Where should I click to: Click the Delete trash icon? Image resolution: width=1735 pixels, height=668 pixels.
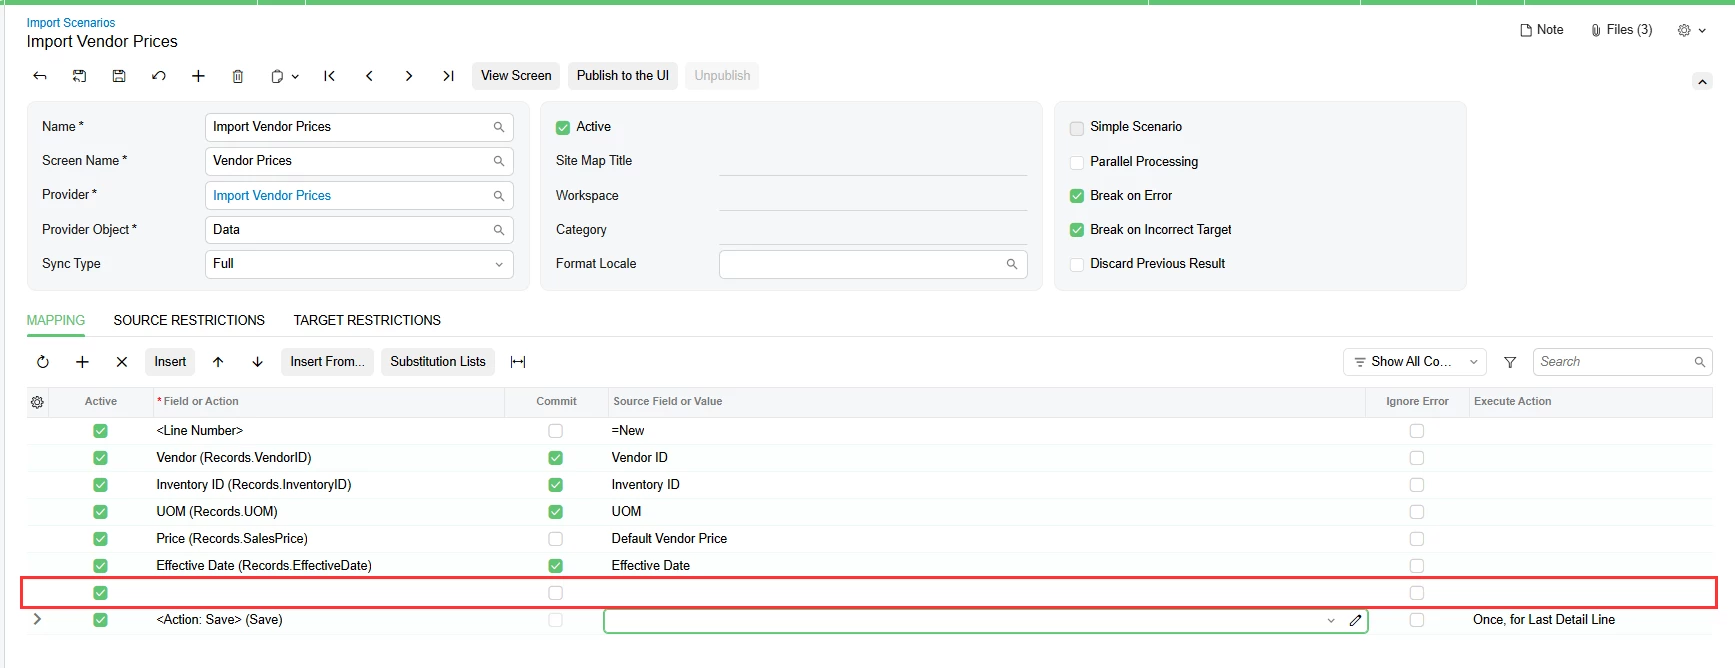[x=238, y=76]
